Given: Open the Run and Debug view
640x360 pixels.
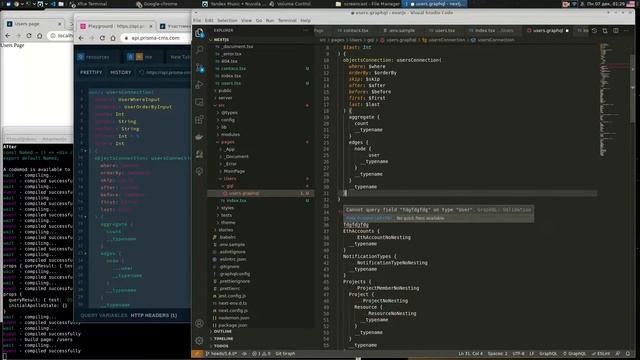Looking at the screenshot, I should click(199, 85).
